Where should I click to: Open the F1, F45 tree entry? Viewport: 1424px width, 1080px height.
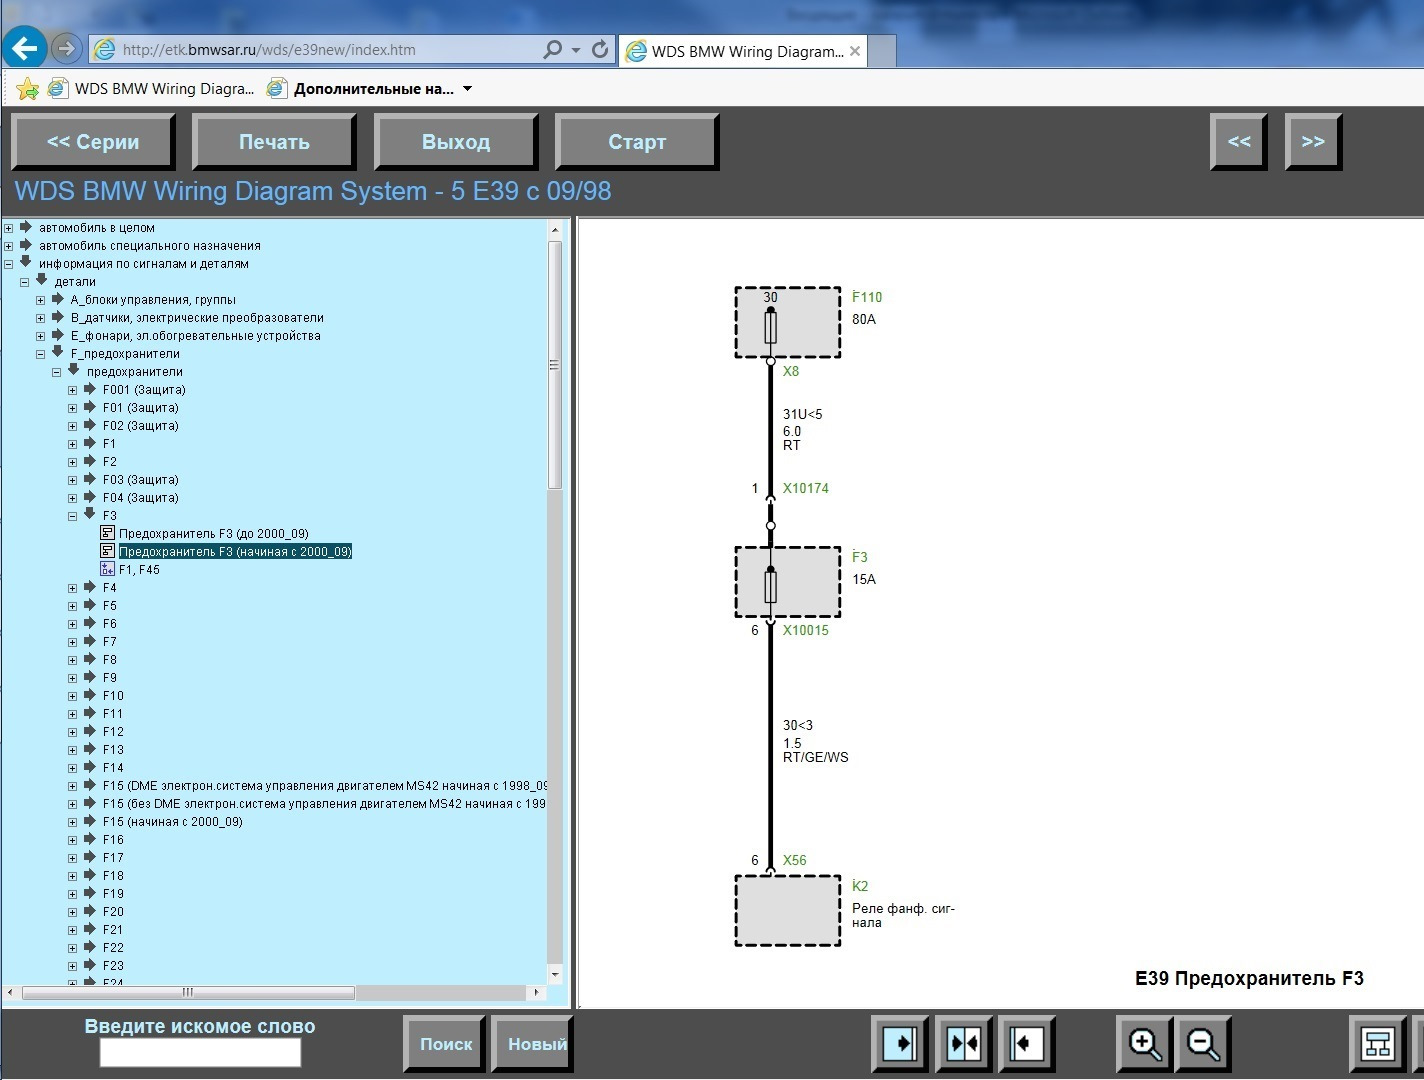tap(139, 570)
